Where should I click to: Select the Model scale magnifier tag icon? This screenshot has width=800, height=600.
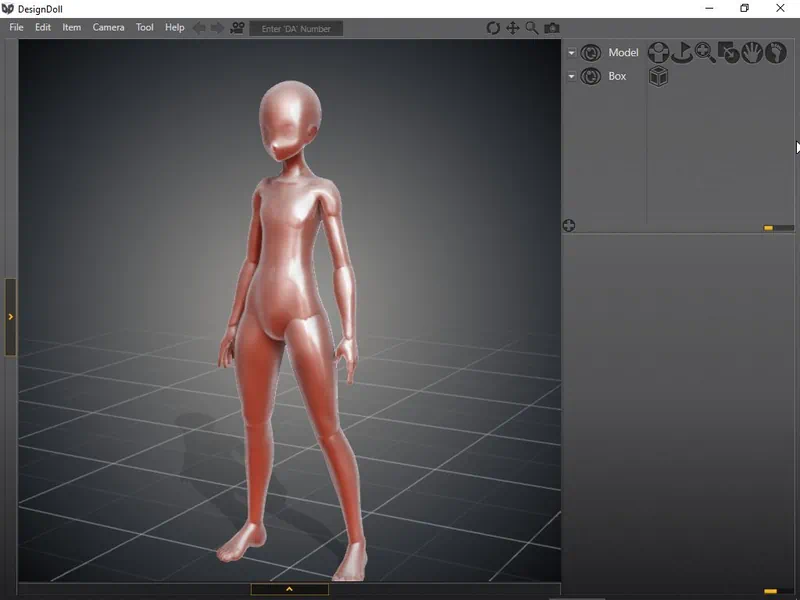click(x=705, y=53)
